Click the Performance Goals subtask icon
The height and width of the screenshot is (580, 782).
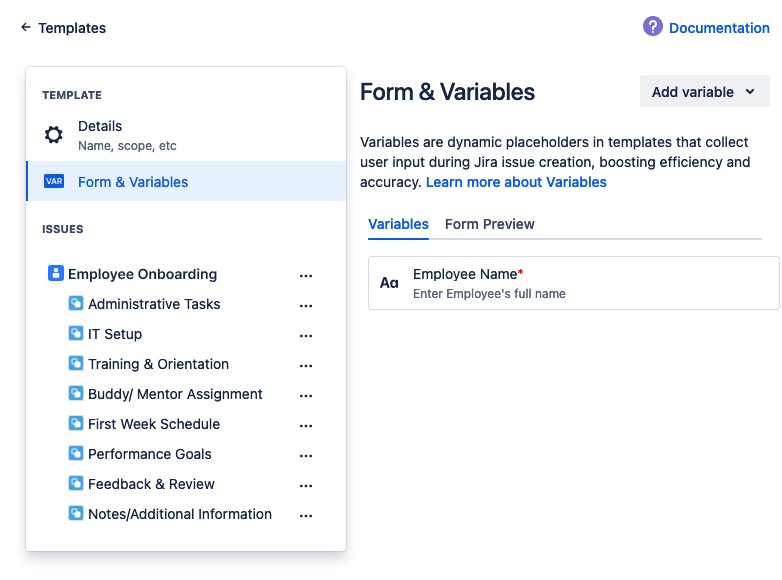pos(75,453)
